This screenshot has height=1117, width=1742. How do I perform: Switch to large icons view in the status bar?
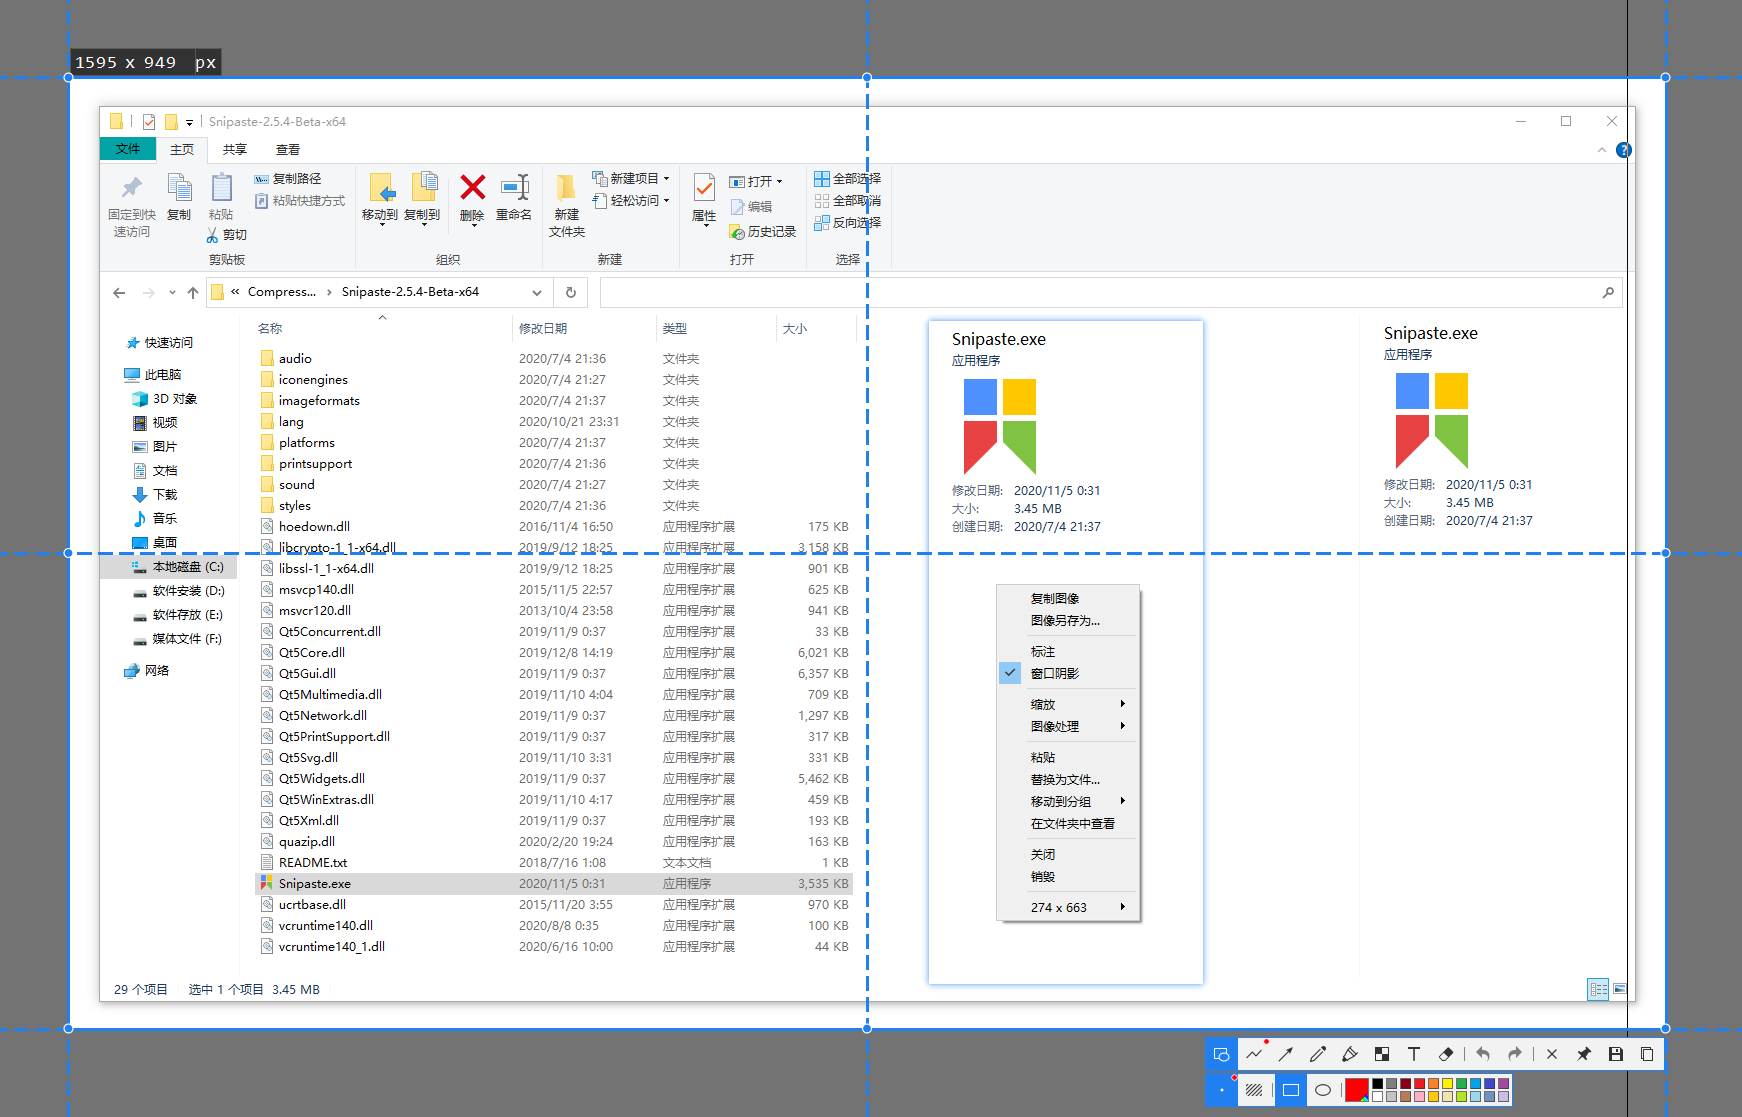coord(1620,989)
